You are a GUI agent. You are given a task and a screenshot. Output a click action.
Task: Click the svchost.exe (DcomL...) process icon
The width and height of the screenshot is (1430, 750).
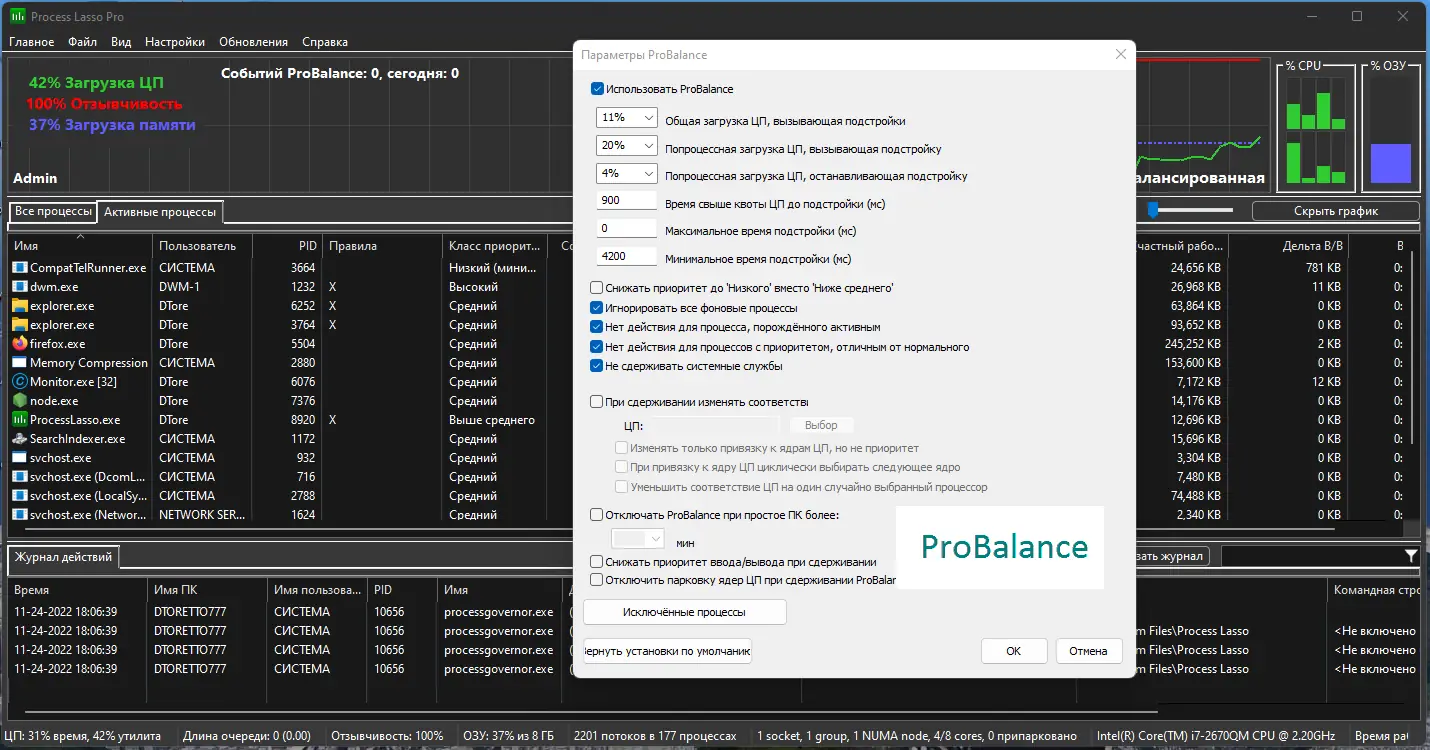[x=20, y=477]
